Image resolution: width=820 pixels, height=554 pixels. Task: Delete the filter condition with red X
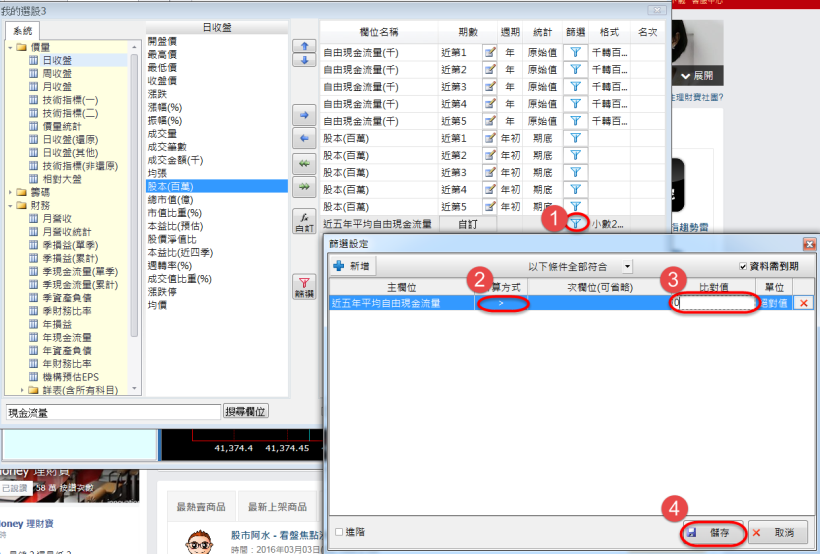[802, 303]
